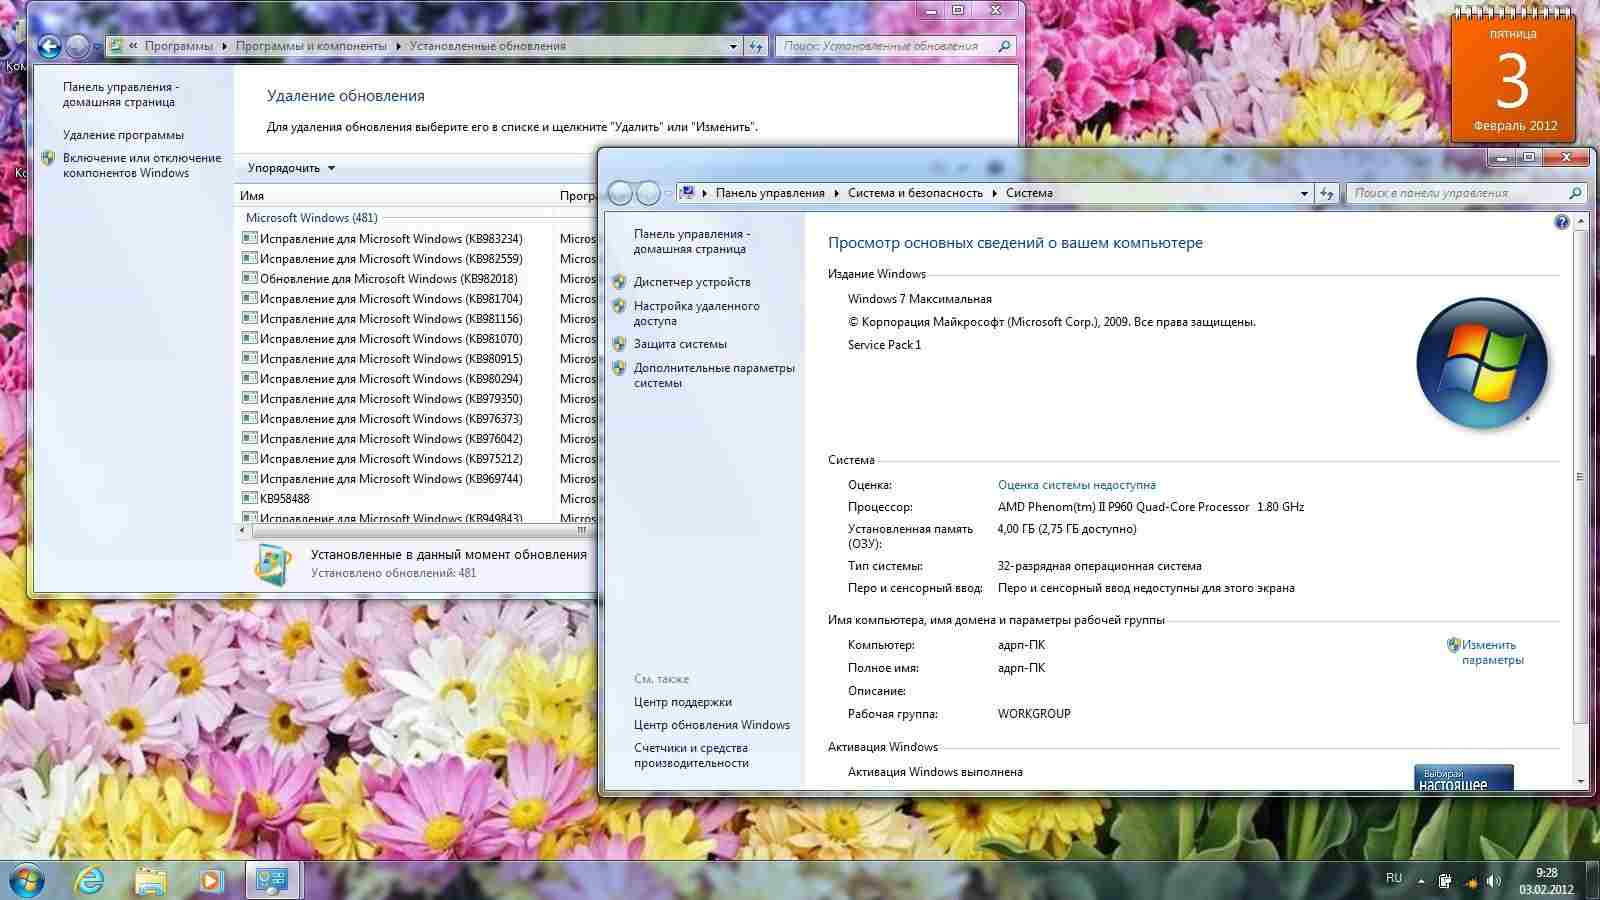
Task: Launch Internet Explorer from taskbar
Action: pyautogui.click(x=90, y=880)
